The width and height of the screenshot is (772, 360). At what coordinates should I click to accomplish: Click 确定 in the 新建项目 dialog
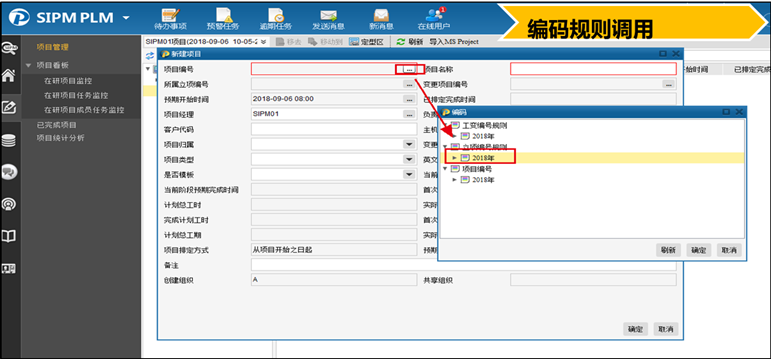coord(635,329)
